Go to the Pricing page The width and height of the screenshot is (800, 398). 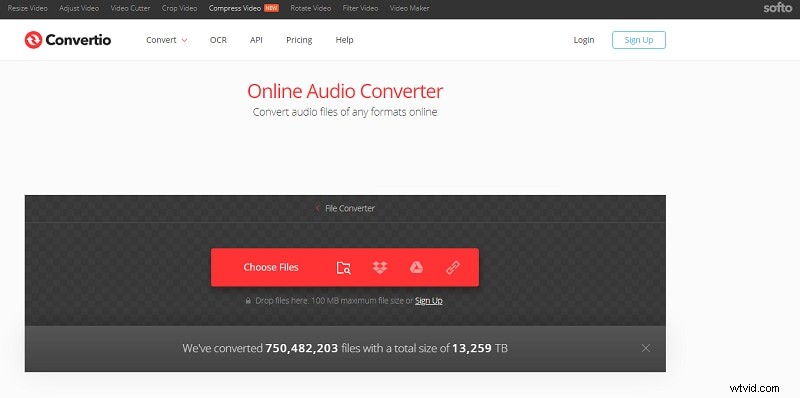click(299, 40)
